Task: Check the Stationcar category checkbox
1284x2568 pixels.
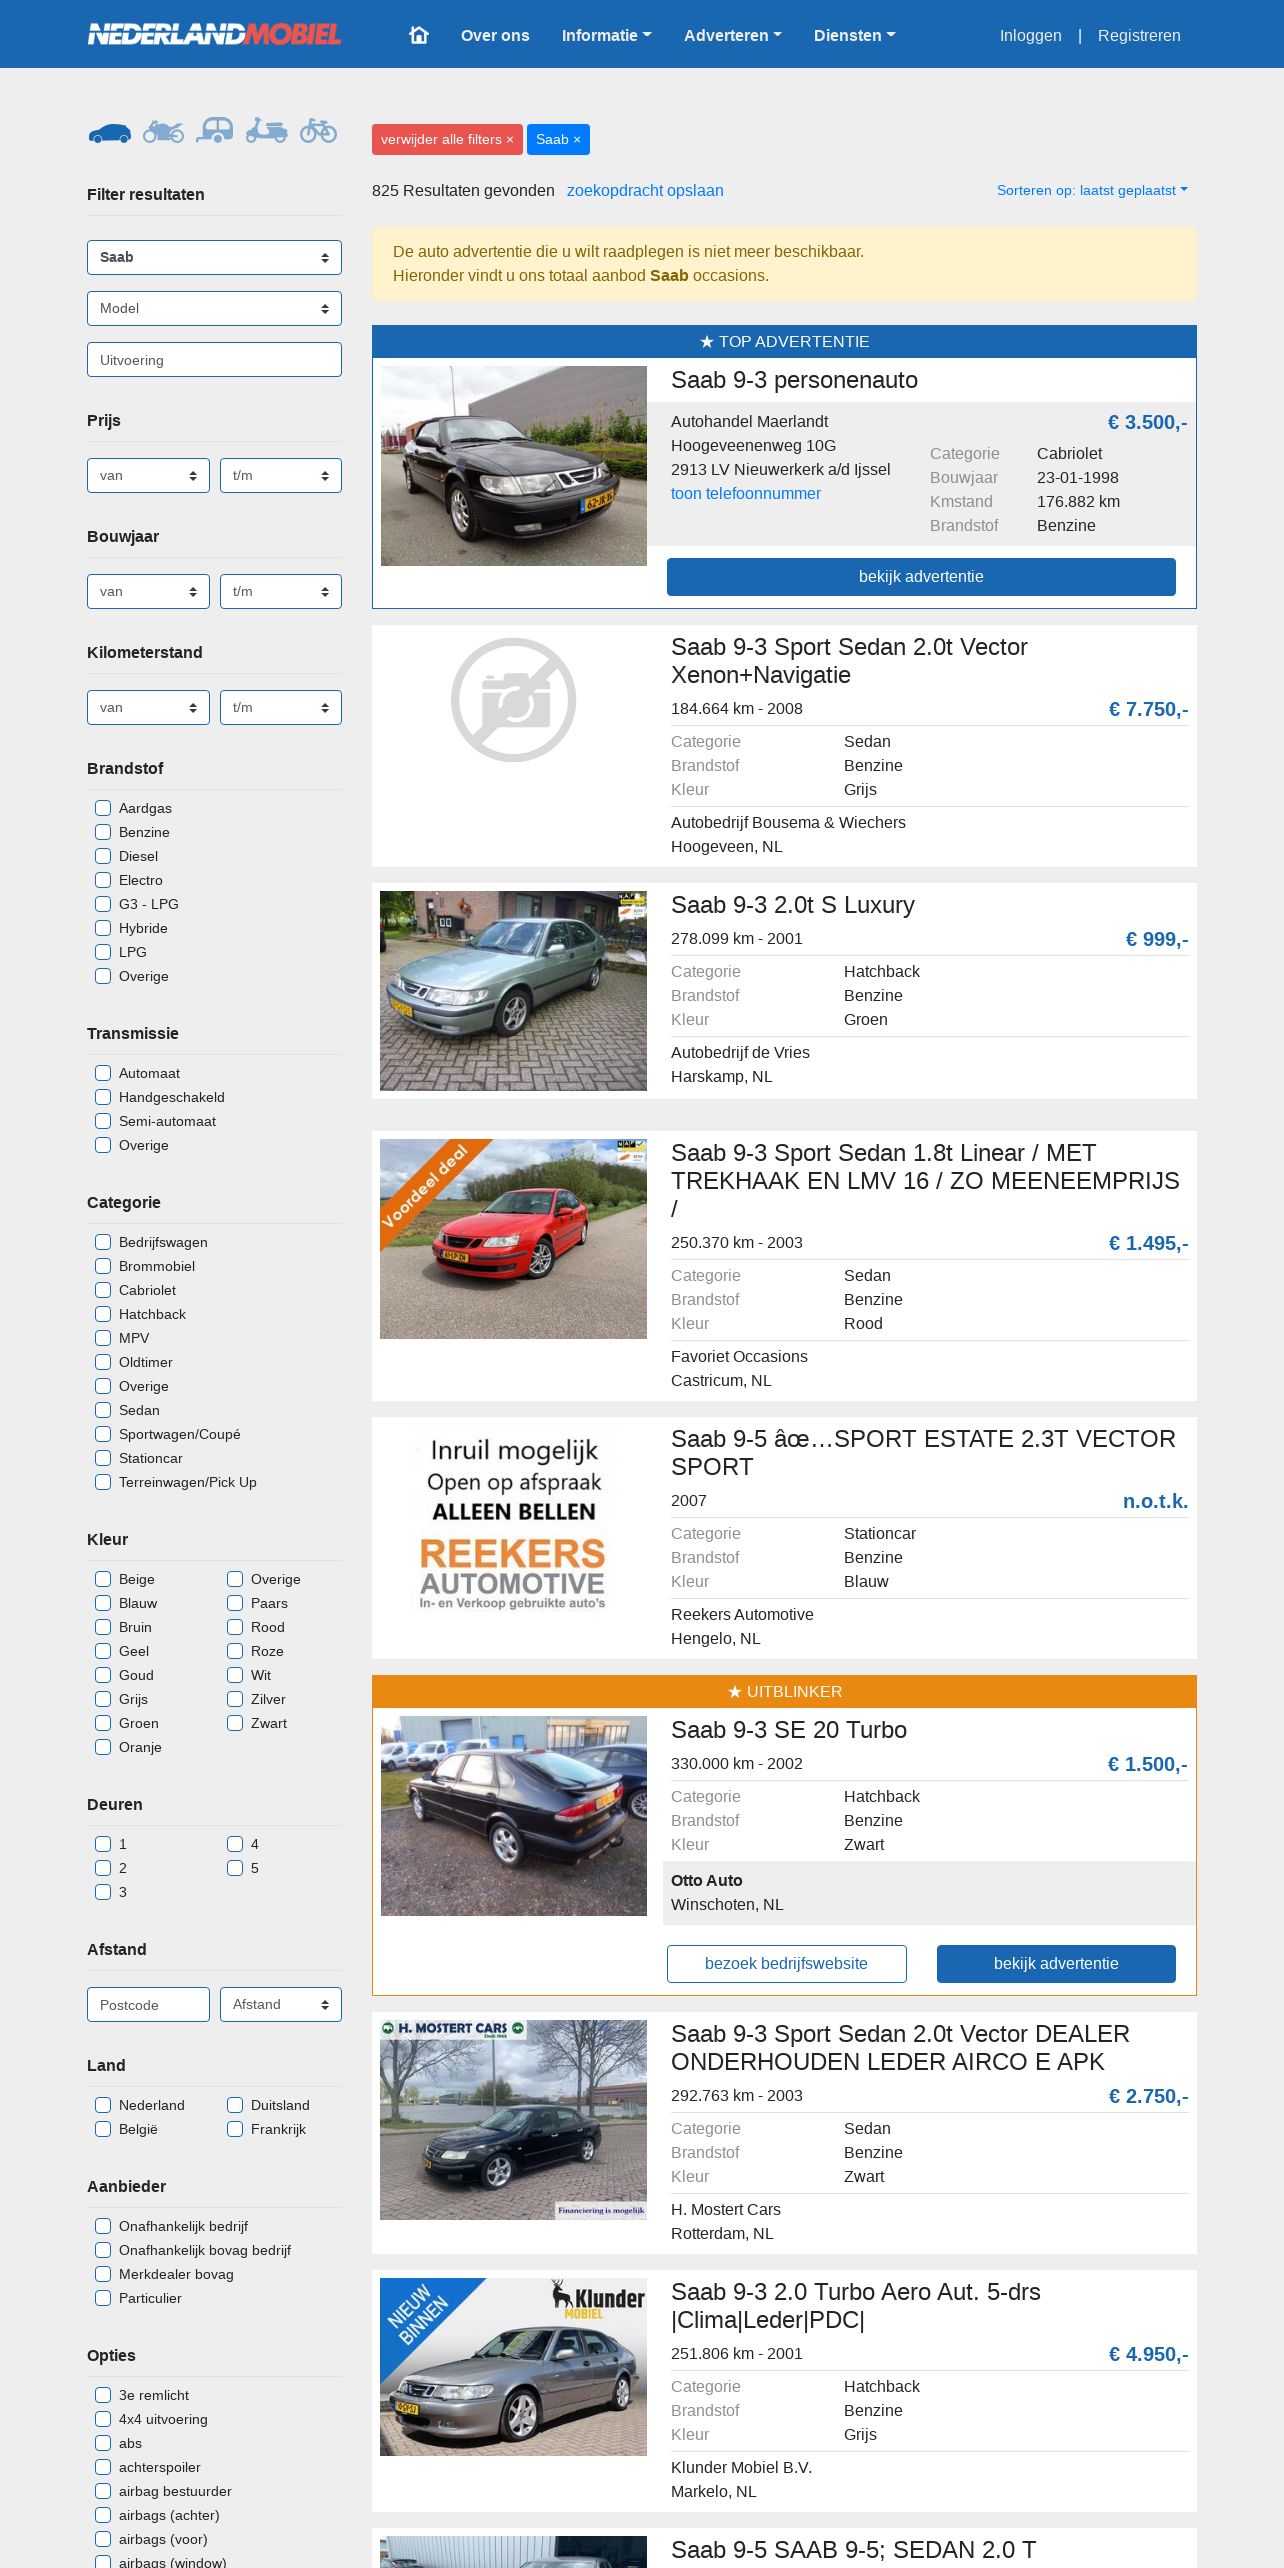Action: point(103,1458)
